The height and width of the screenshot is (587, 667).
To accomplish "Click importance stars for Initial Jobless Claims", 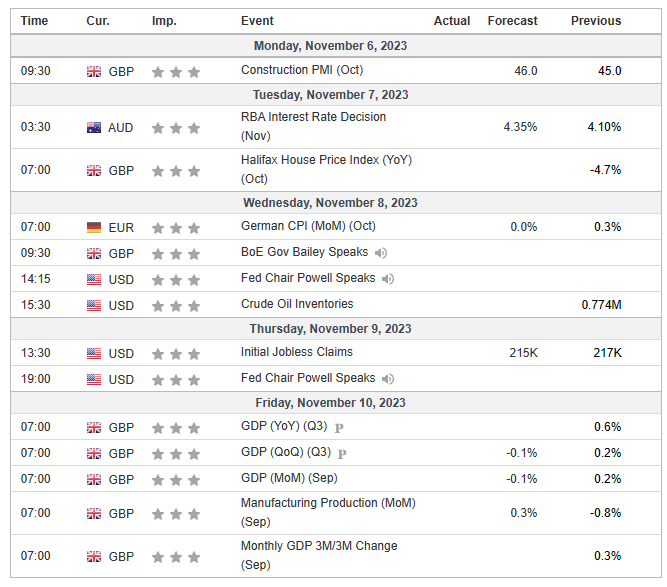I will tap(176, 354).
